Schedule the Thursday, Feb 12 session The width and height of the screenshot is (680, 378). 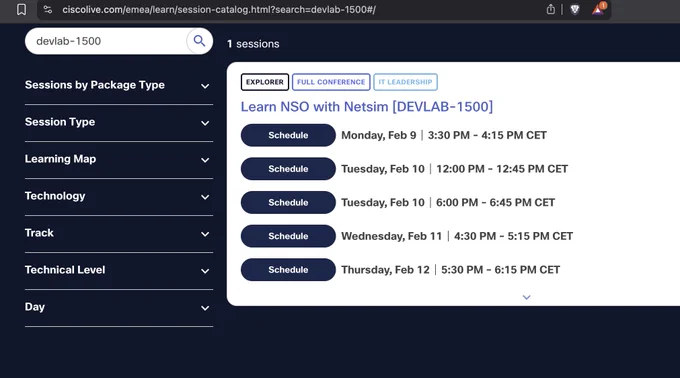tap(288, 270)
